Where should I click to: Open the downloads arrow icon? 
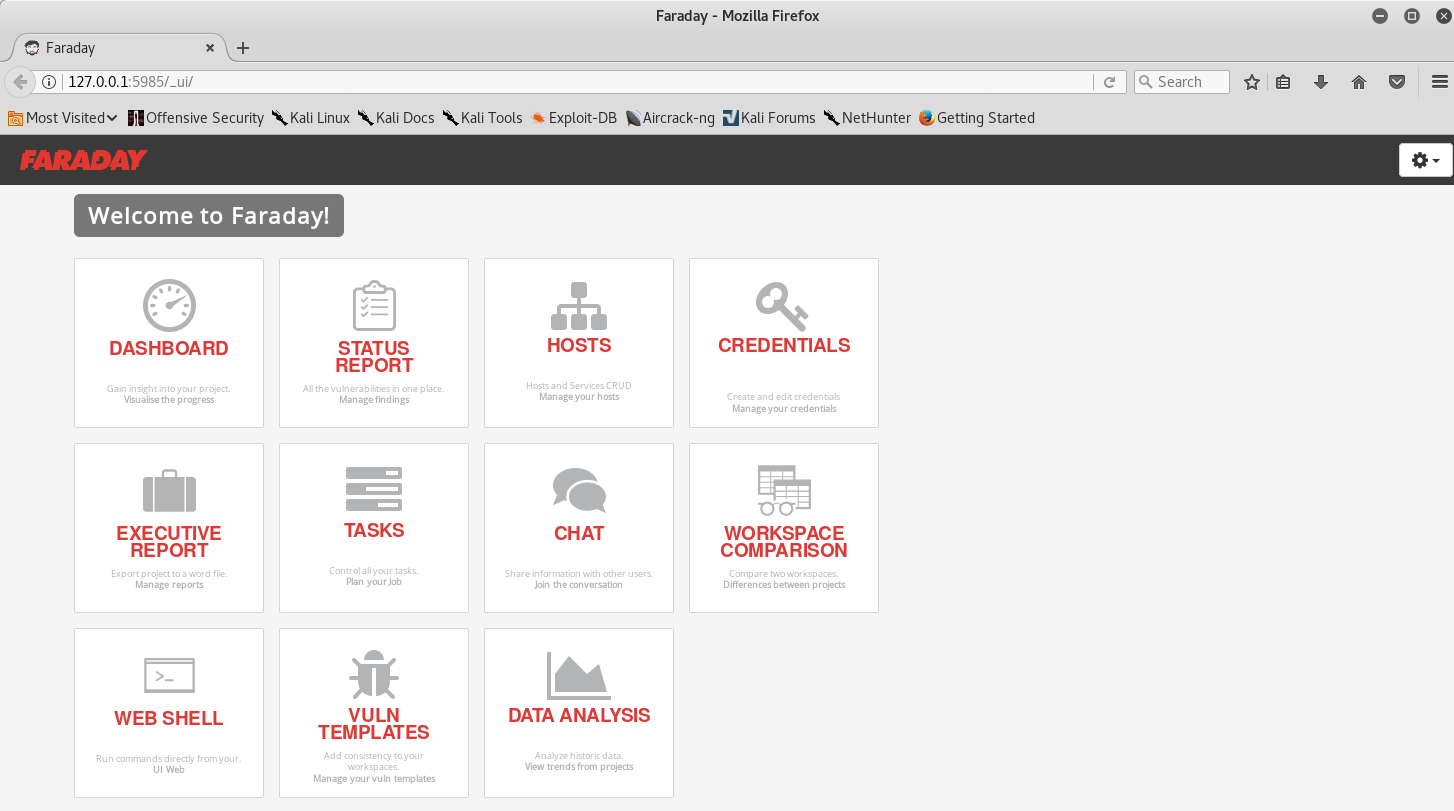tap(1321, 82)
